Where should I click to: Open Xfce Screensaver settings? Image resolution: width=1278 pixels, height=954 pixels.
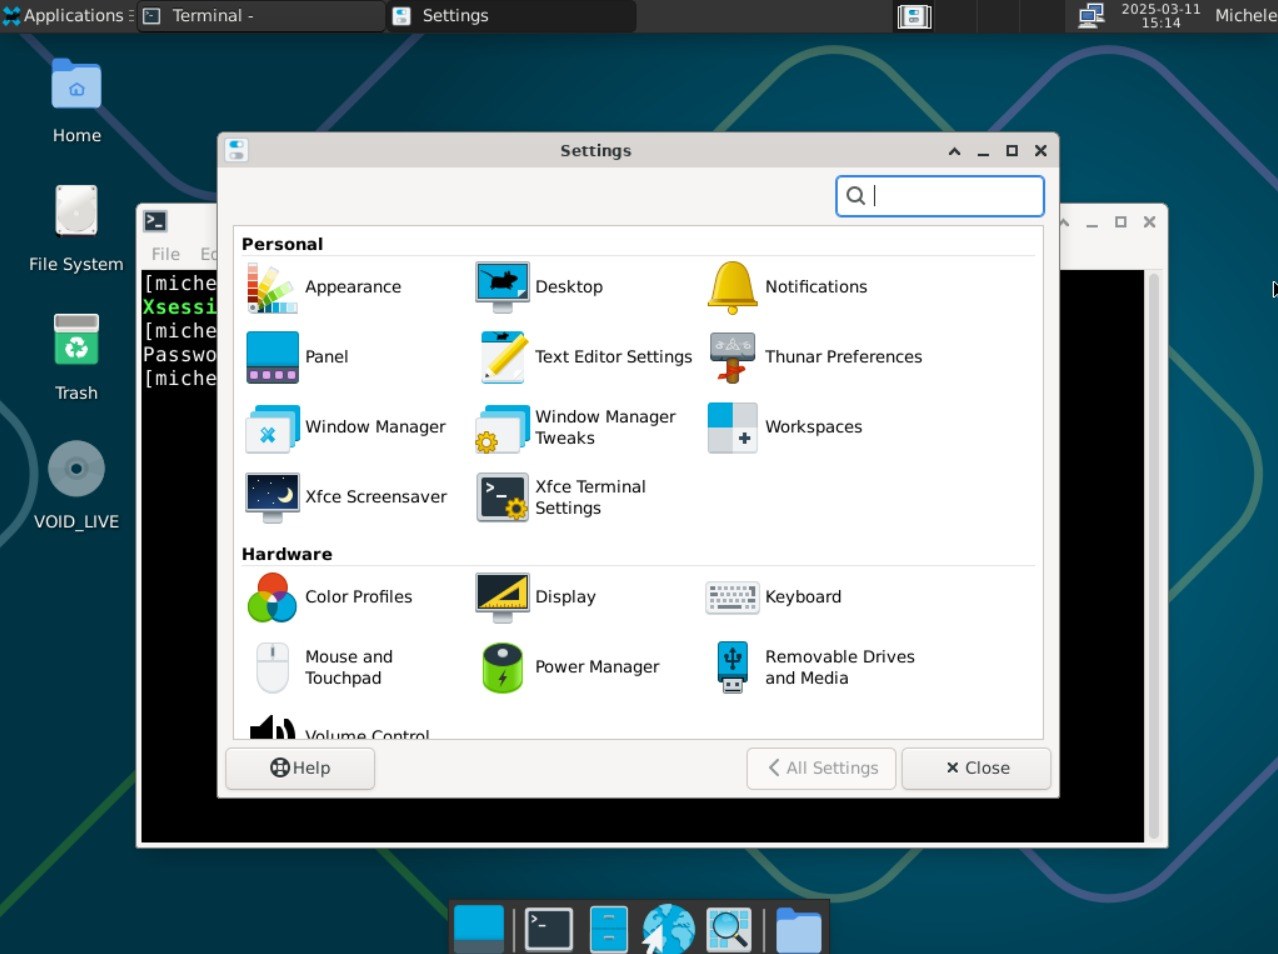[346, 497]
